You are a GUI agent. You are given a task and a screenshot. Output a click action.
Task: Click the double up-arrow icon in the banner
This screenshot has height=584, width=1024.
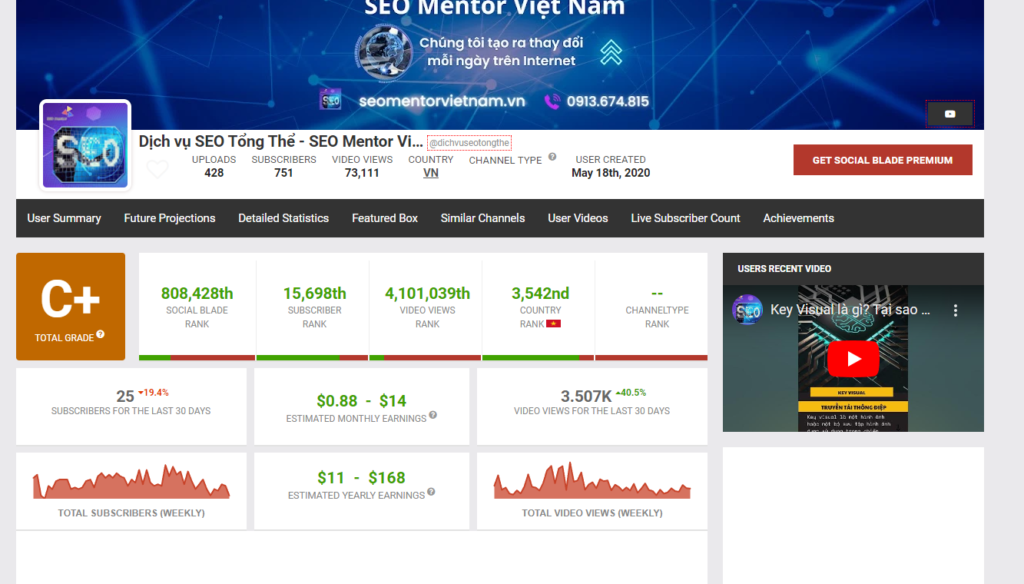click(611, 52)
